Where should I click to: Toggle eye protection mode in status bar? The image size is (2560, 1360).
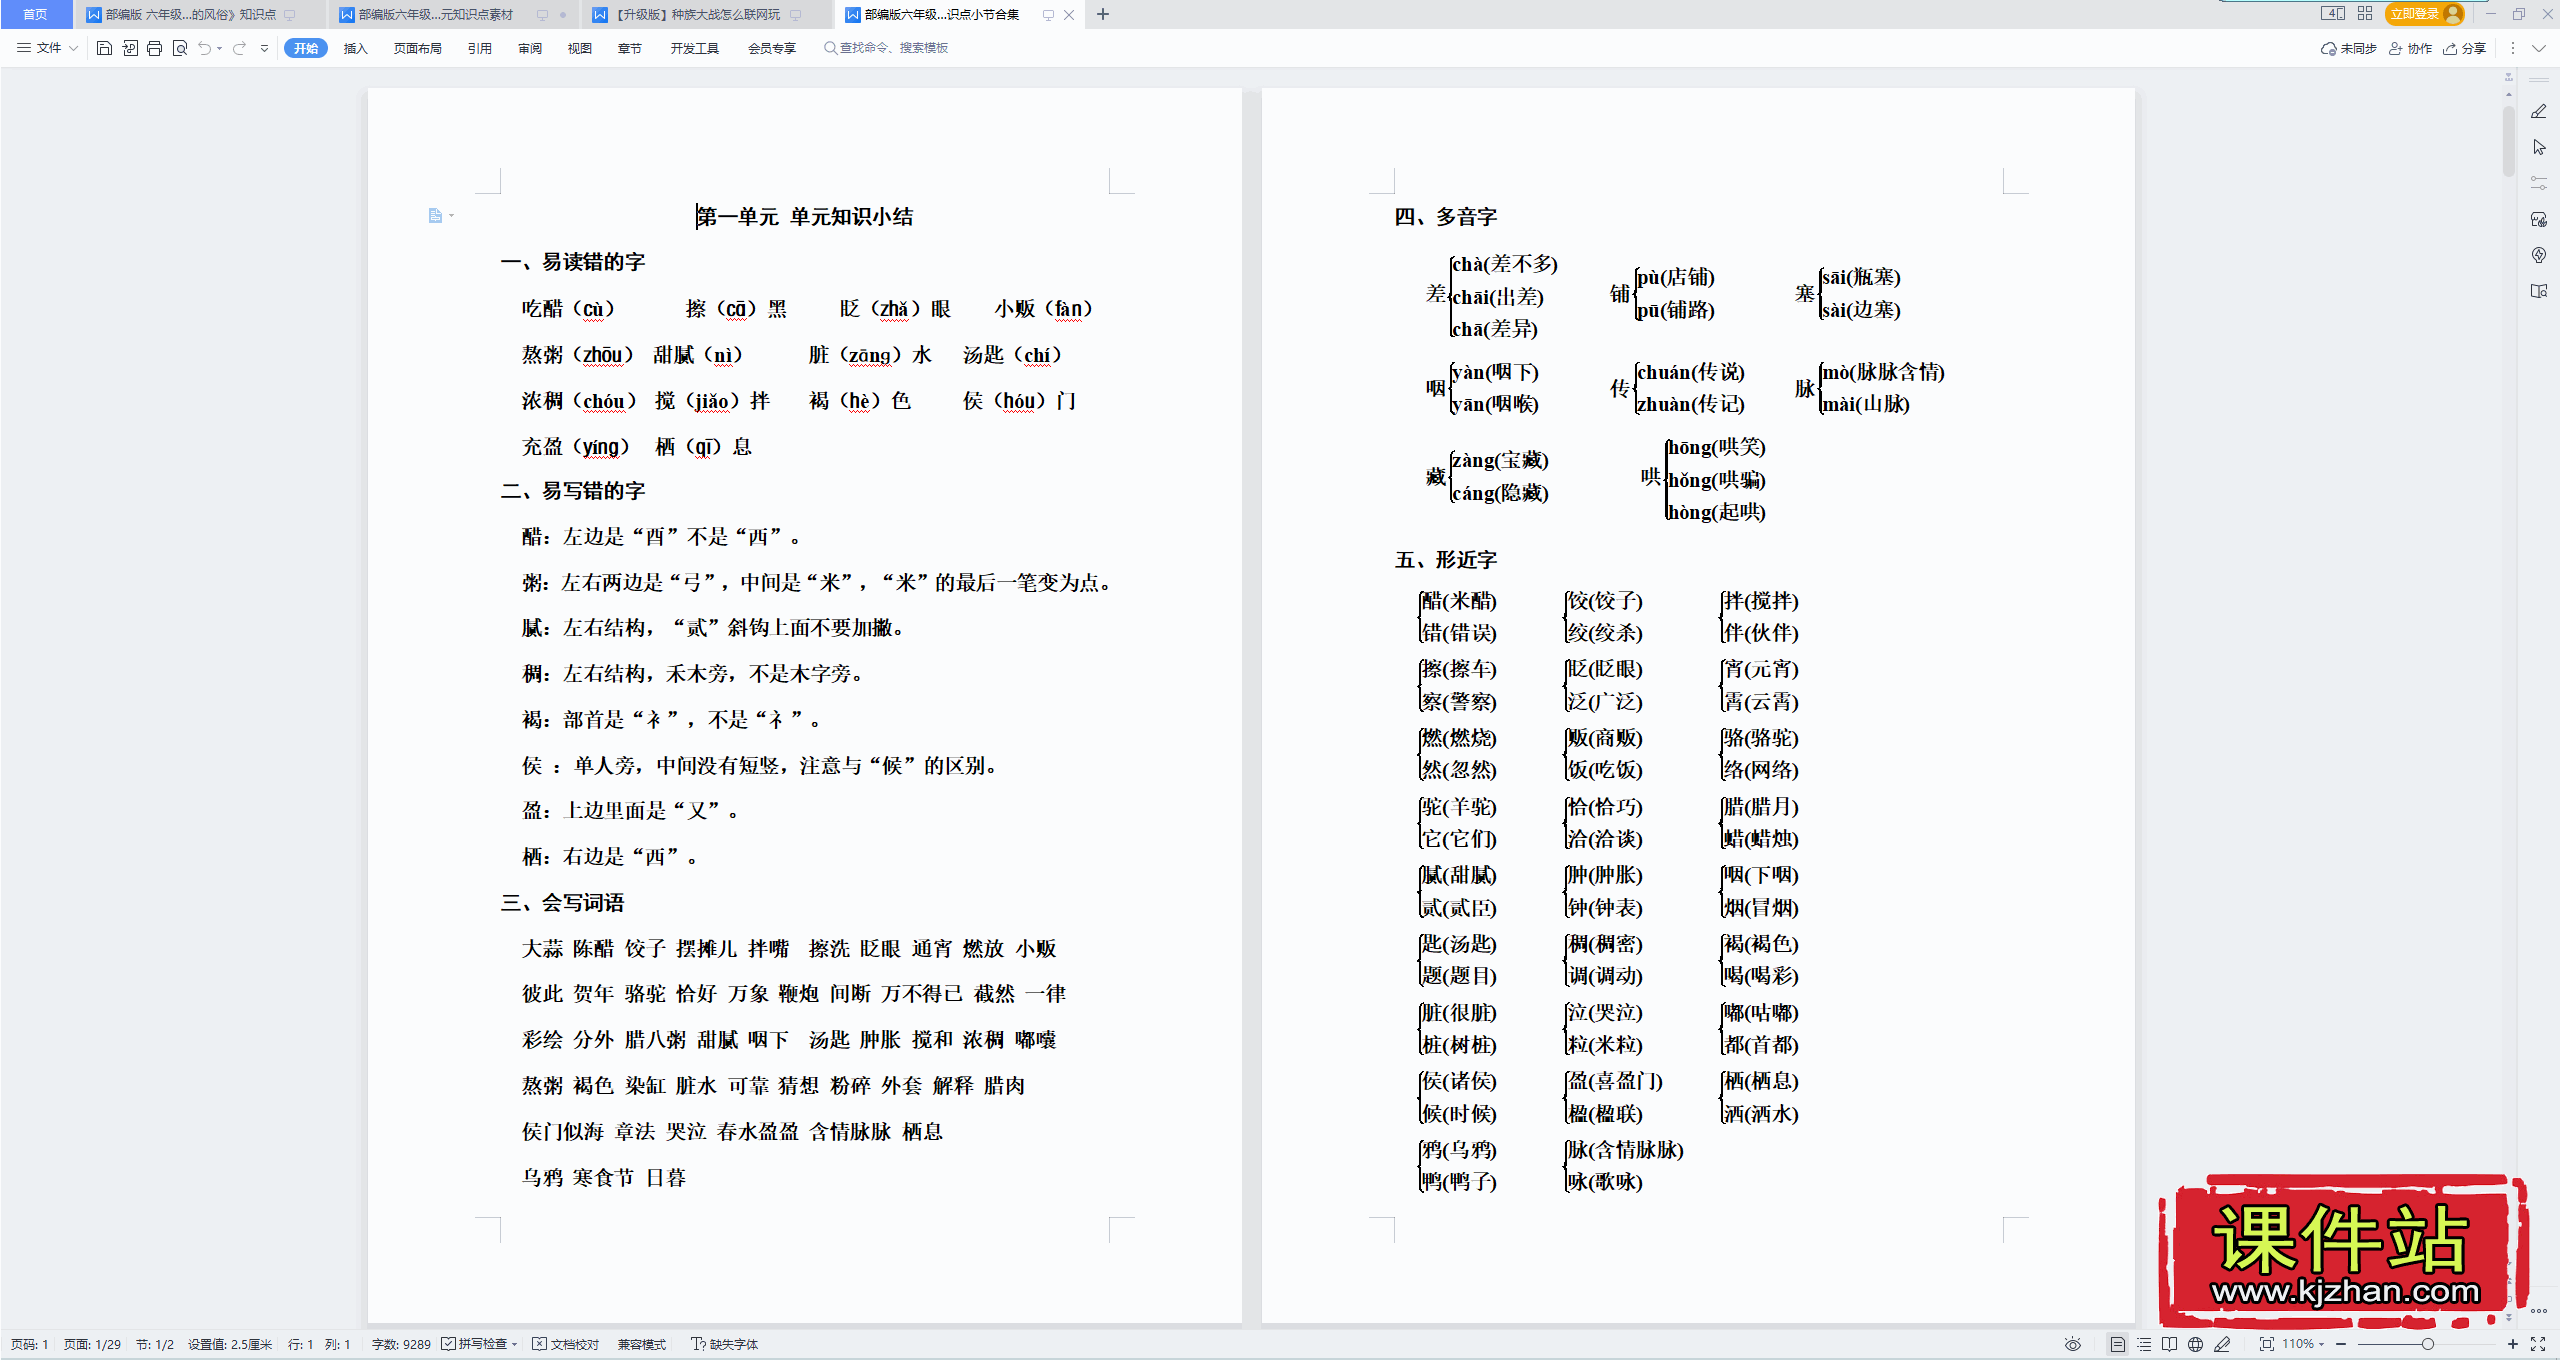[x=2073, y=1344]
